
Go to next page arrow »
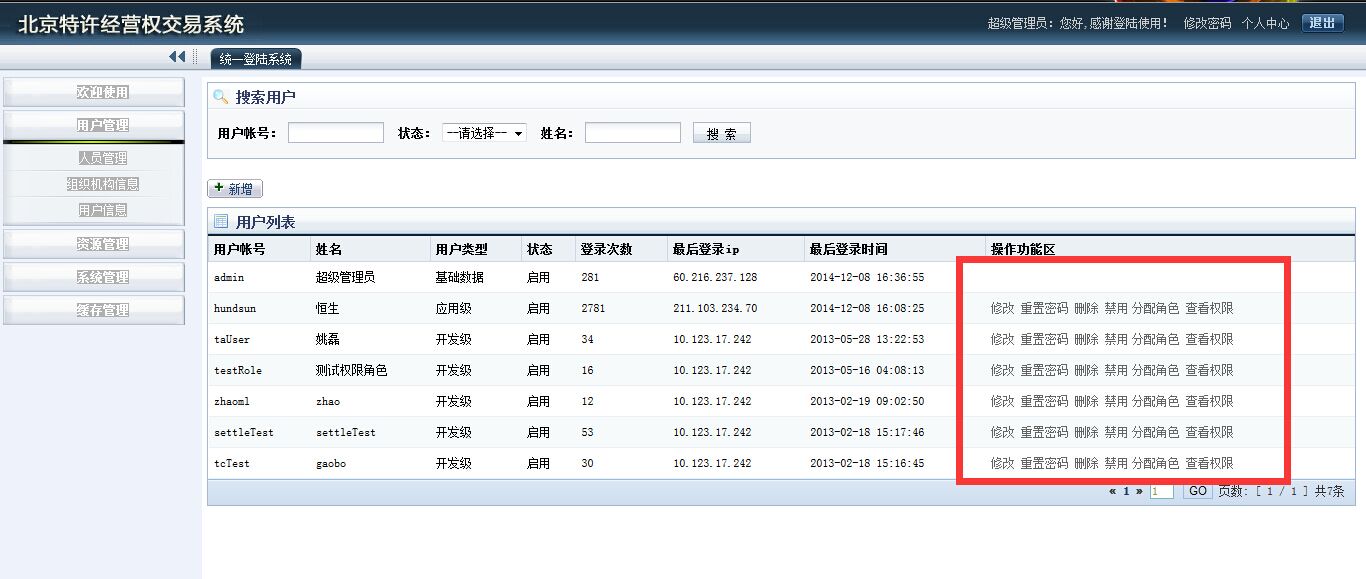pyautogui.click(x=1138, y=491)
